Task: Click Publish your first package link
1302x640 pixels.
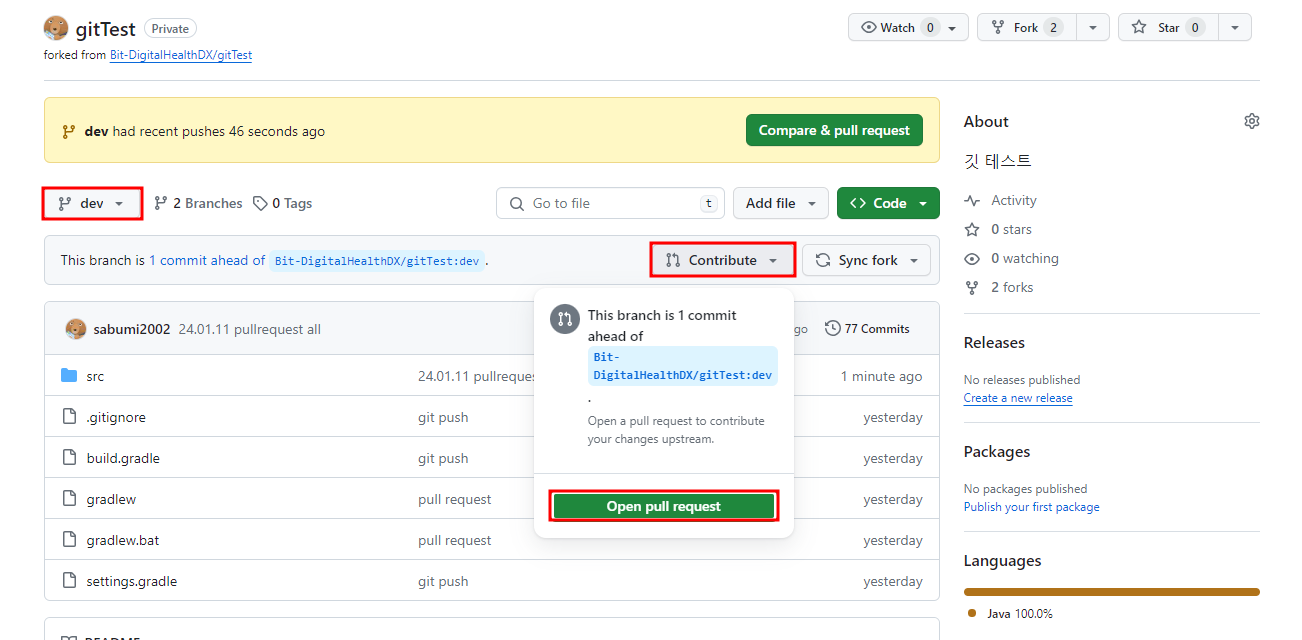Action: click(x=1031, y=507)
